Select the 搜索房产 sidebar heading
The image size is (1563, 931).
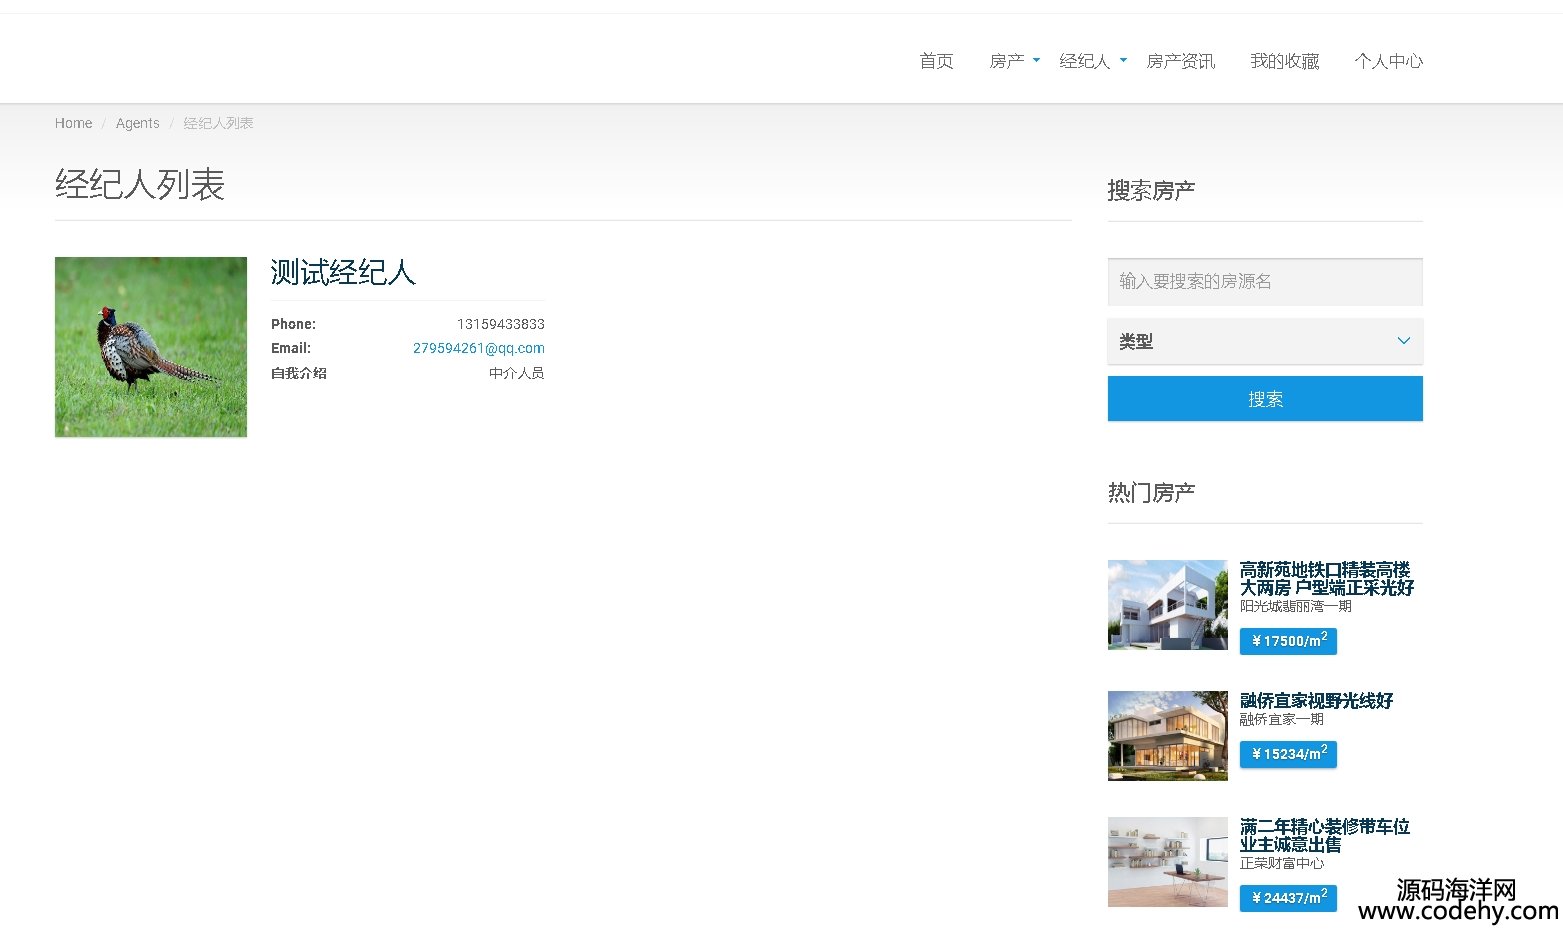[1151, 191]
